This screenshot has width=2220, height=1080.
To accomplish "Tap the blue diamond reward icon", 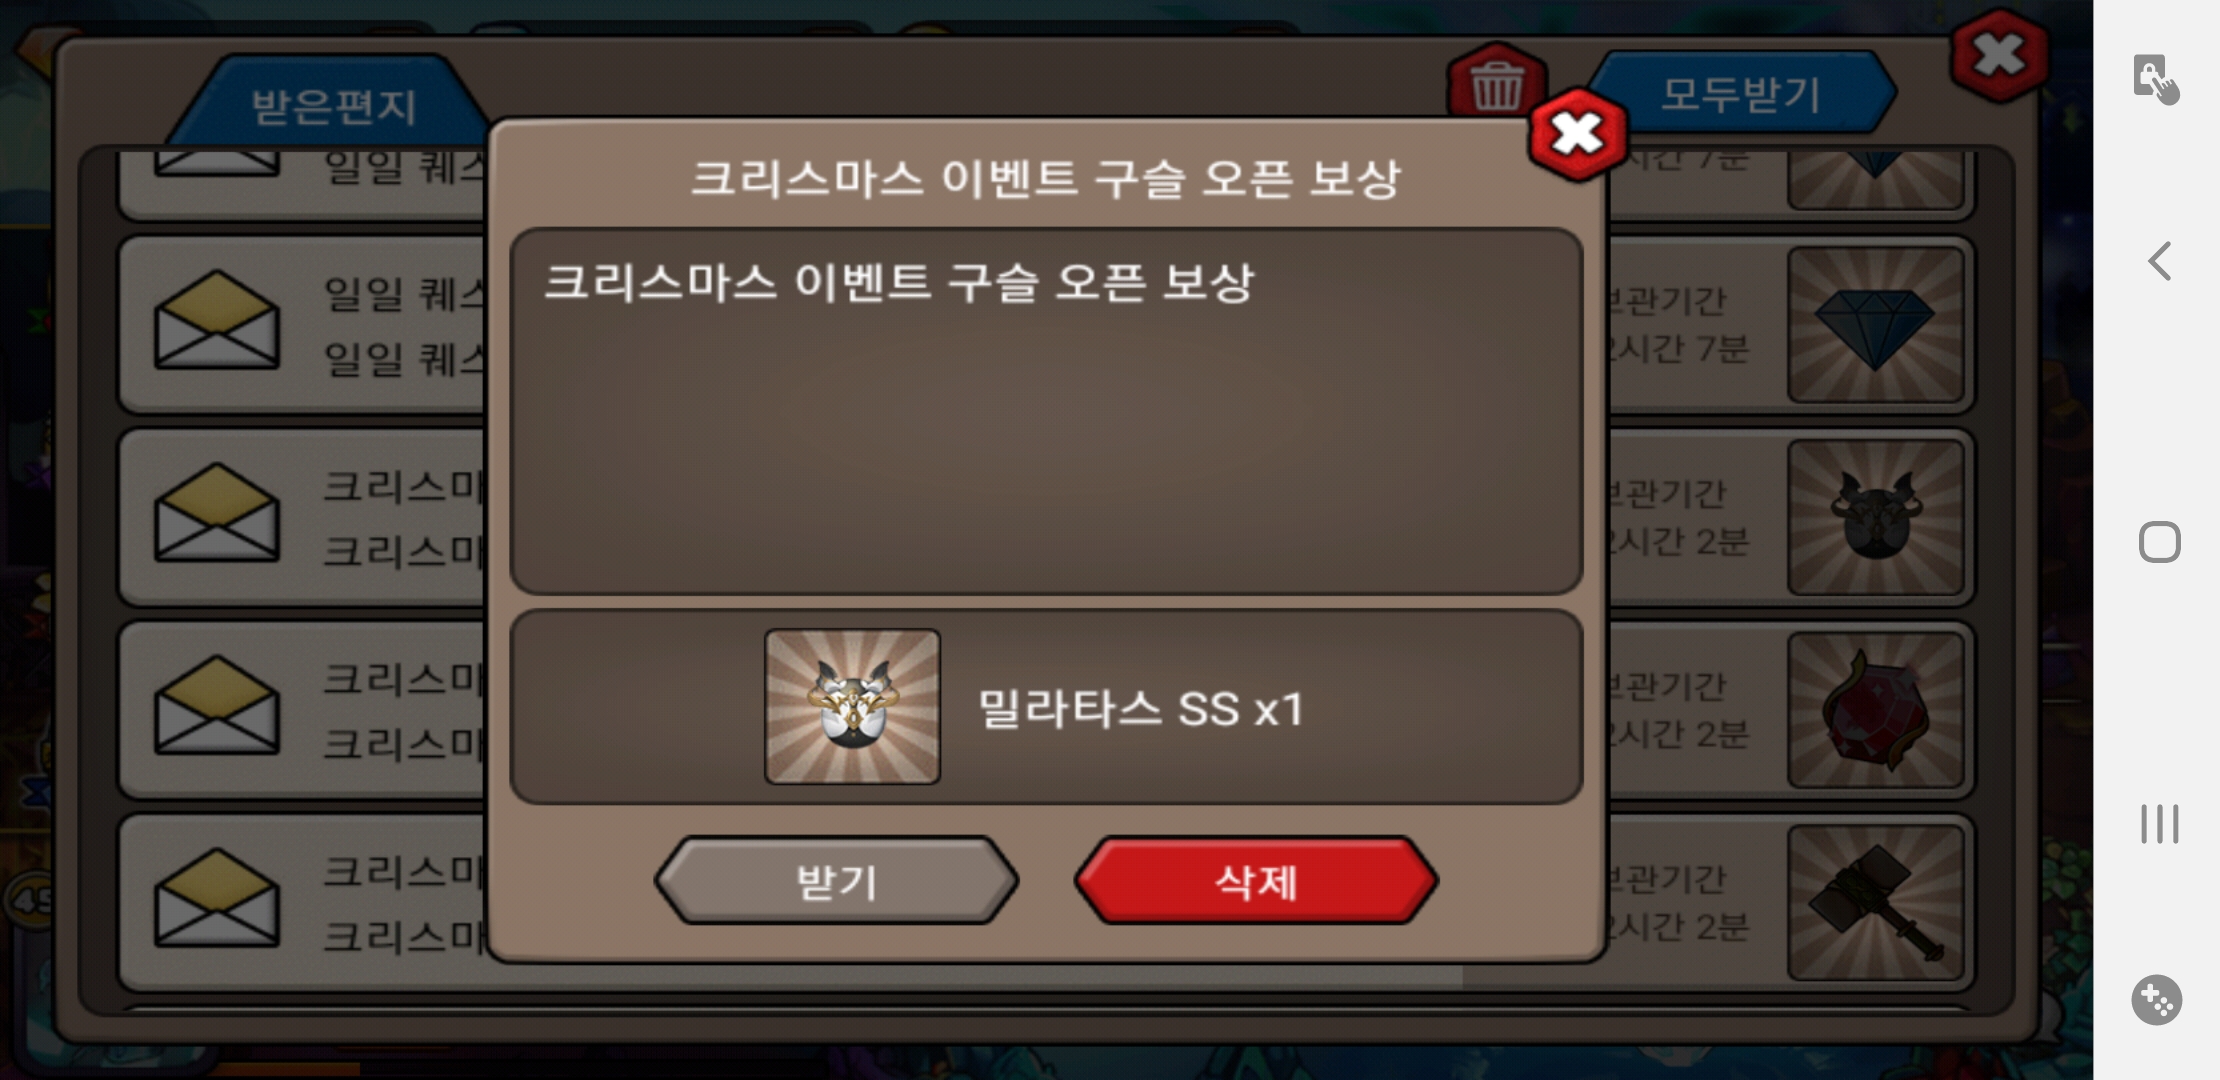I will coord(1875,325).
